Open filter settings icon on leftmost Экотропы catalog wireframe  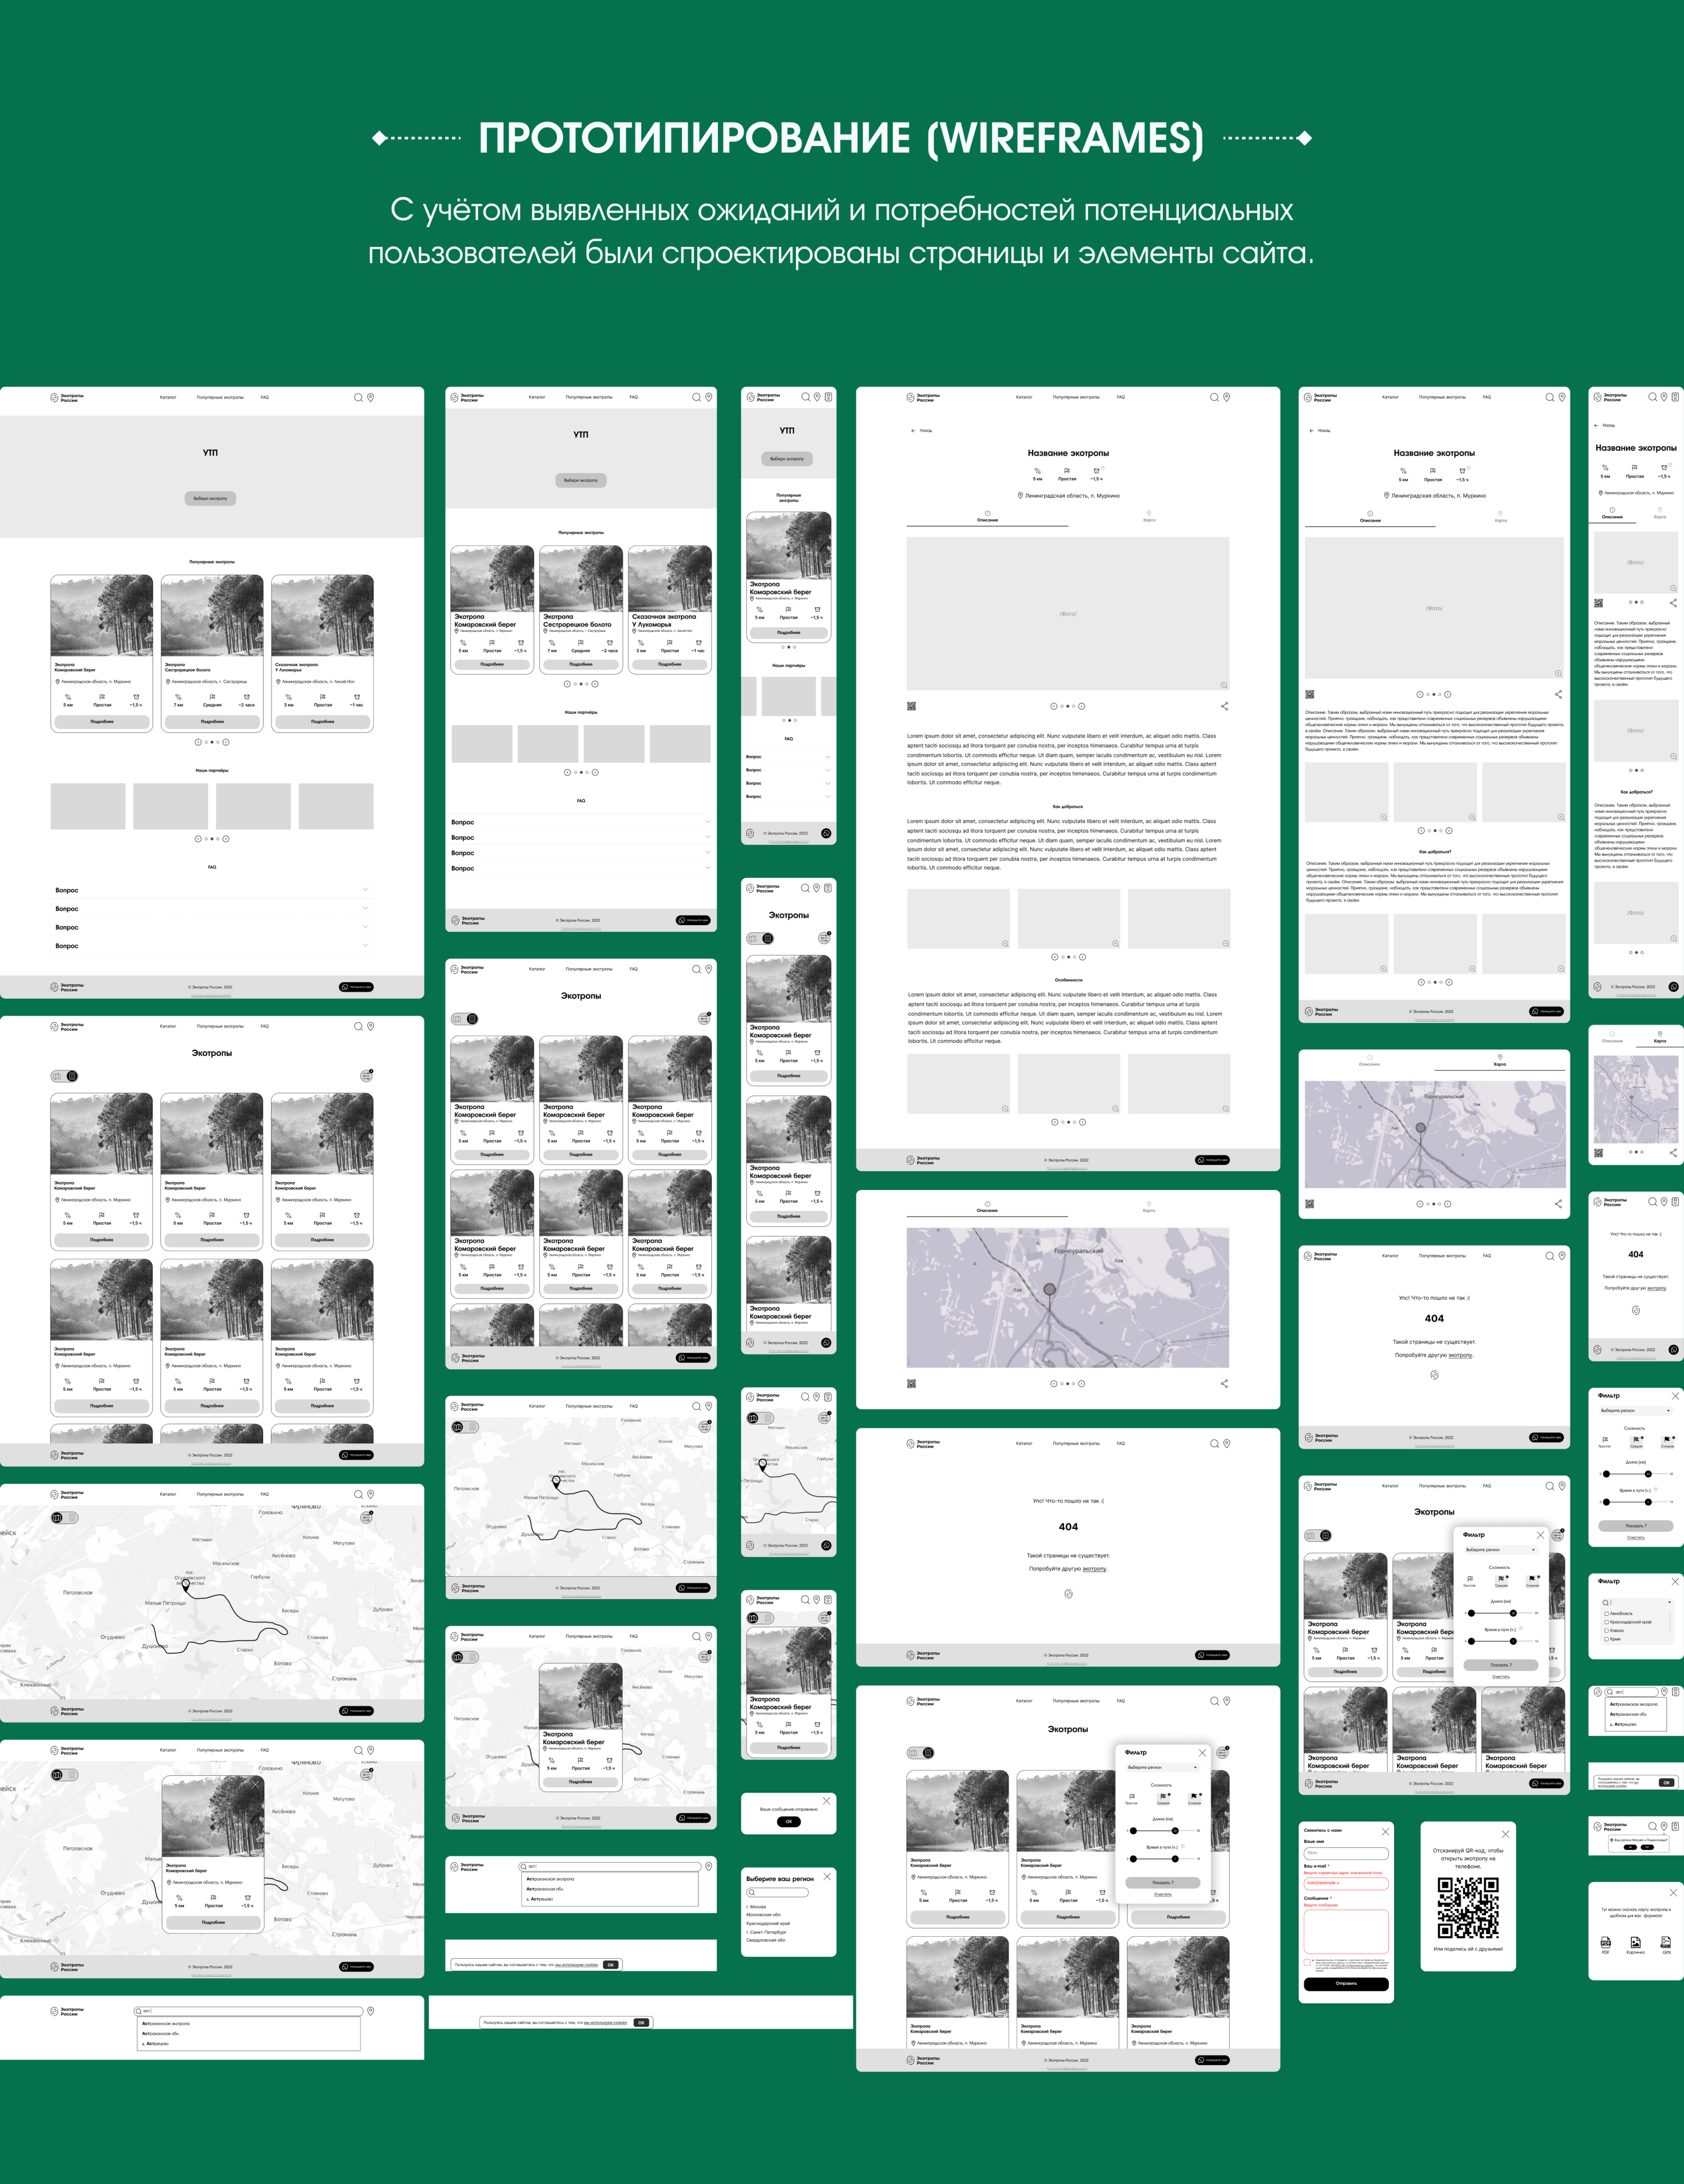(x=367, y=1076)
